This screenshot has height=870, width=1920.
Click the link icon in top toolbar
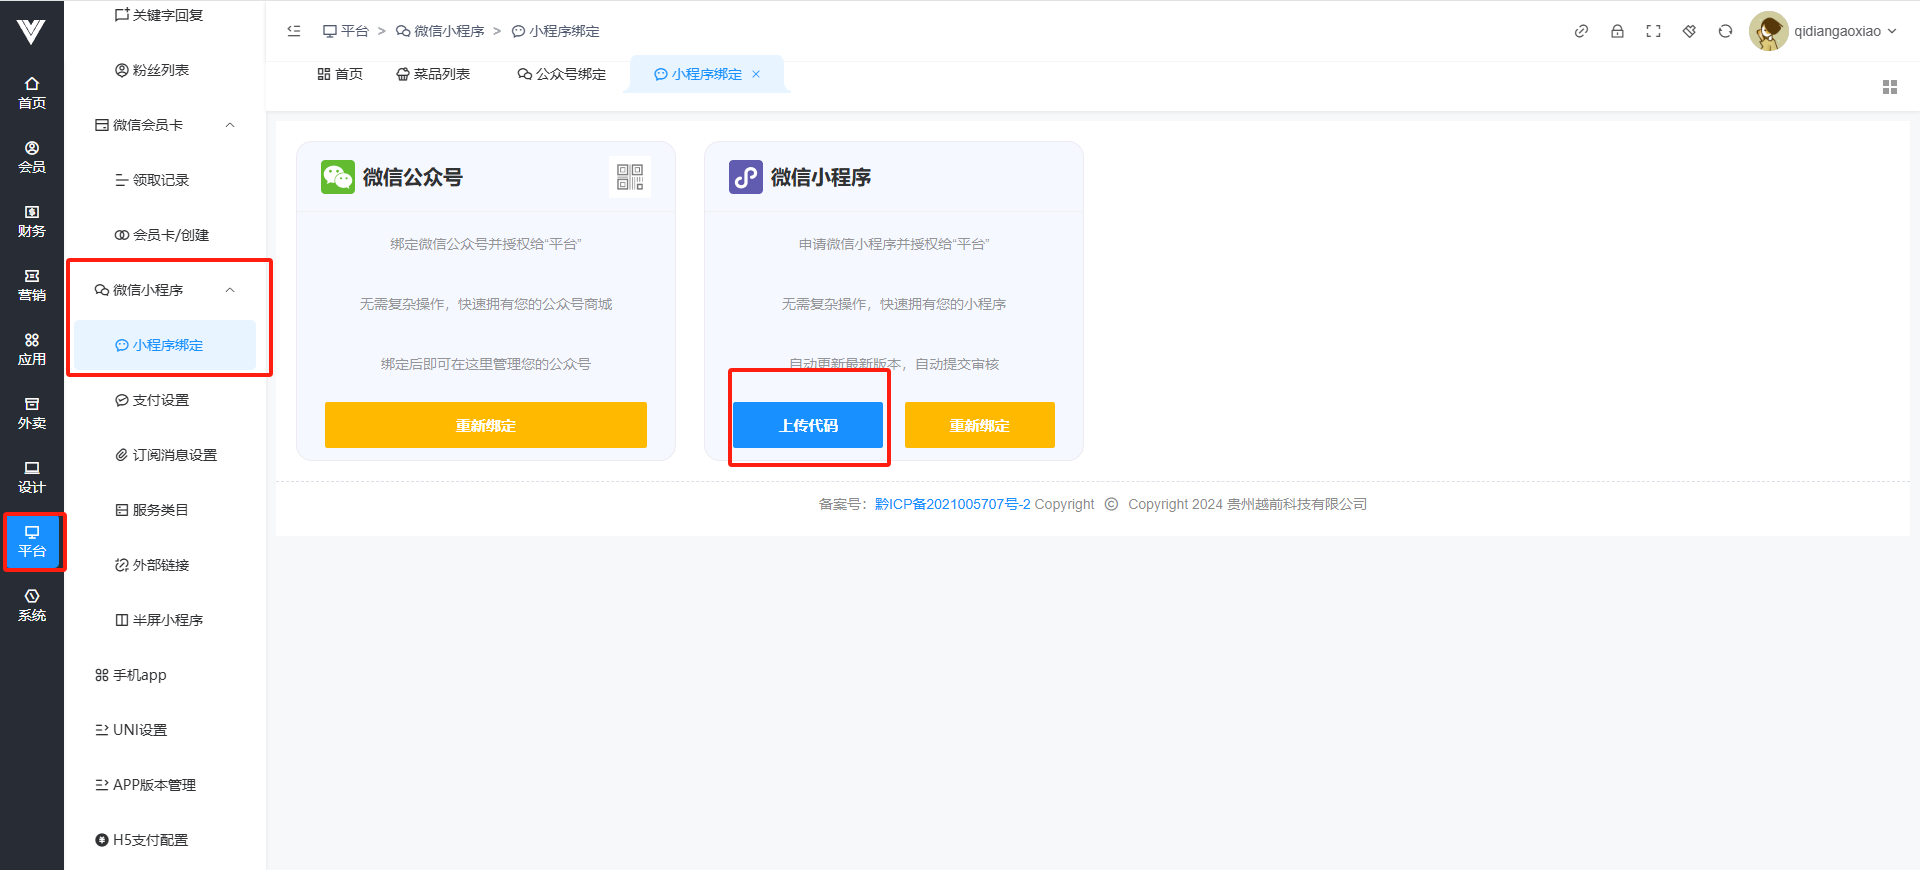(x=1581, y=31)
